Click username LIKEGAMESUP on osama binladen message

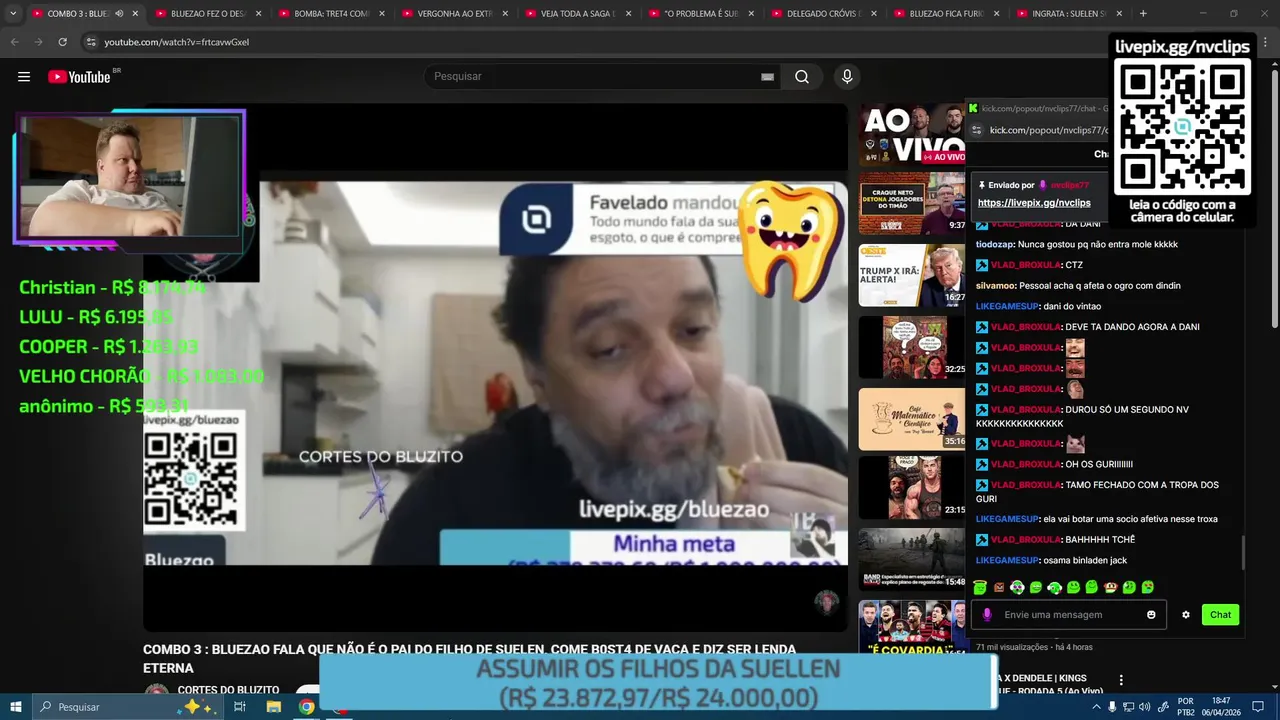(x=1007, y=560)
